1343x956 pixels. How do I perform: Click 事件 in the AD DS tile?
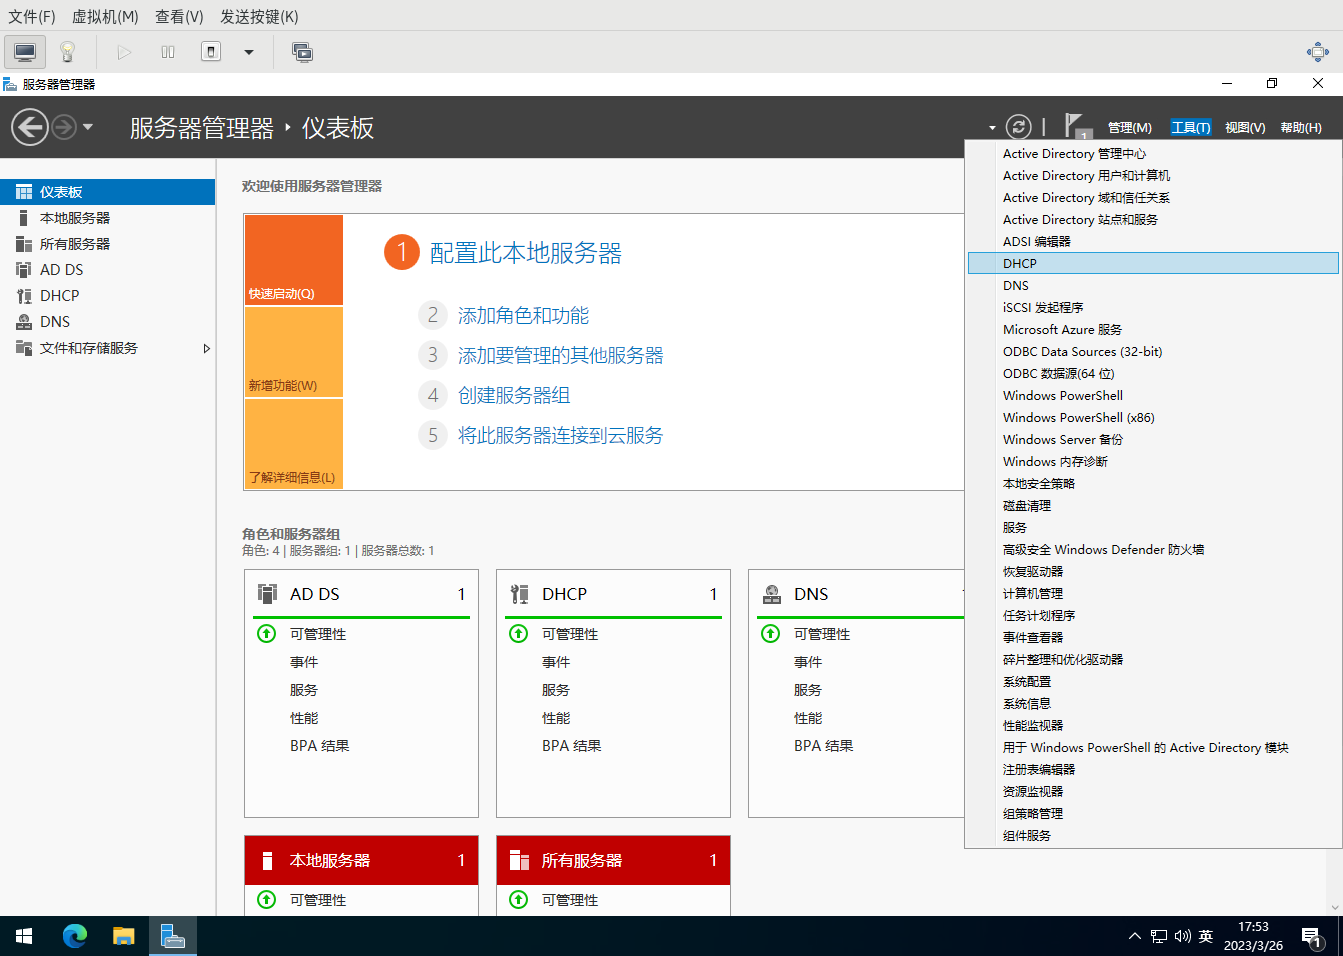pyautogui.click(x=304, y=662)
